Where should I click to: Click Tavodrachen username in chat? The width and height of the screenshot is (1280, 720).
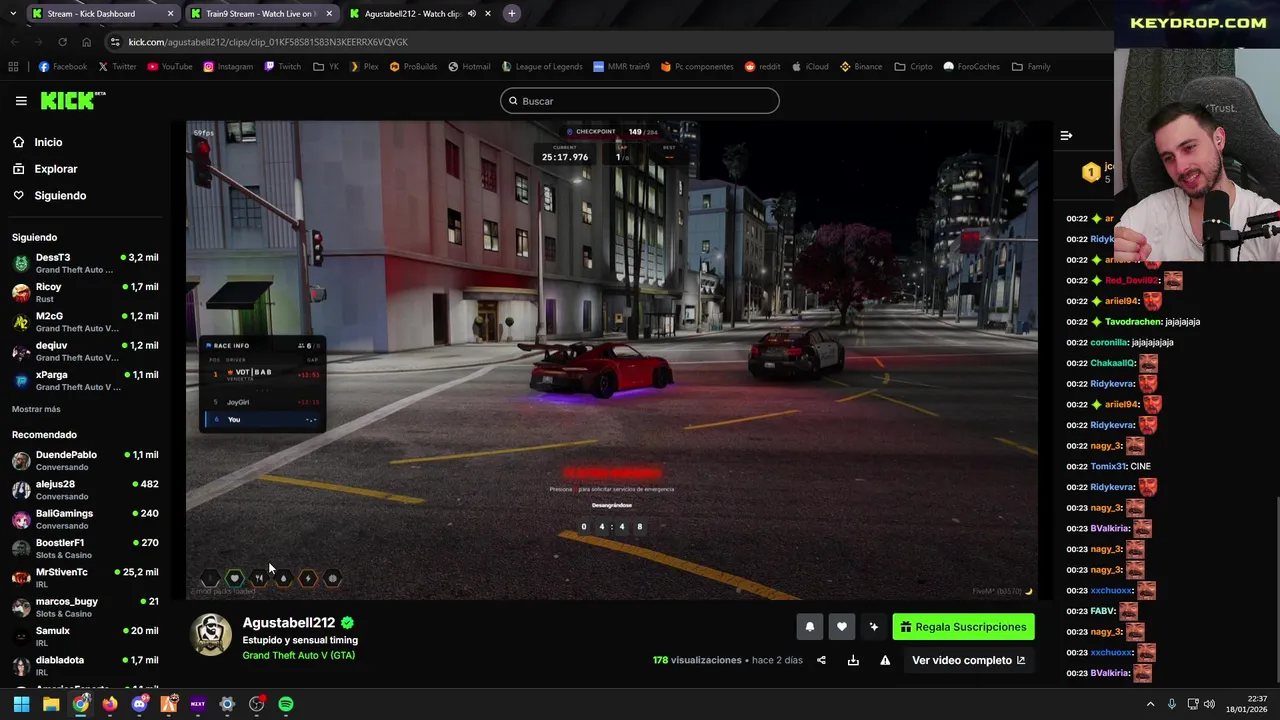click(1132, 322)
